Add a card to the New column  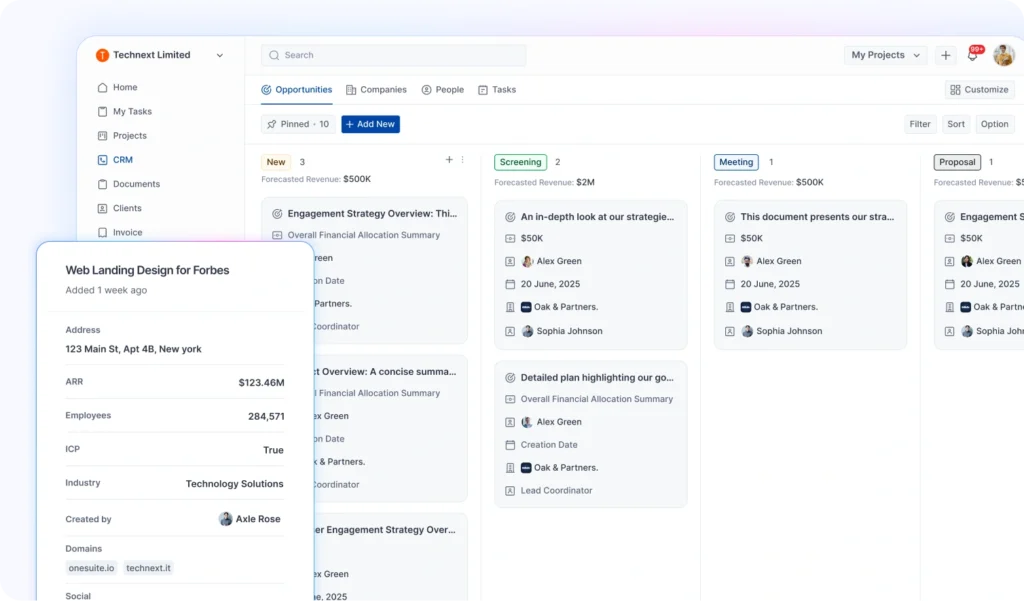449,159
